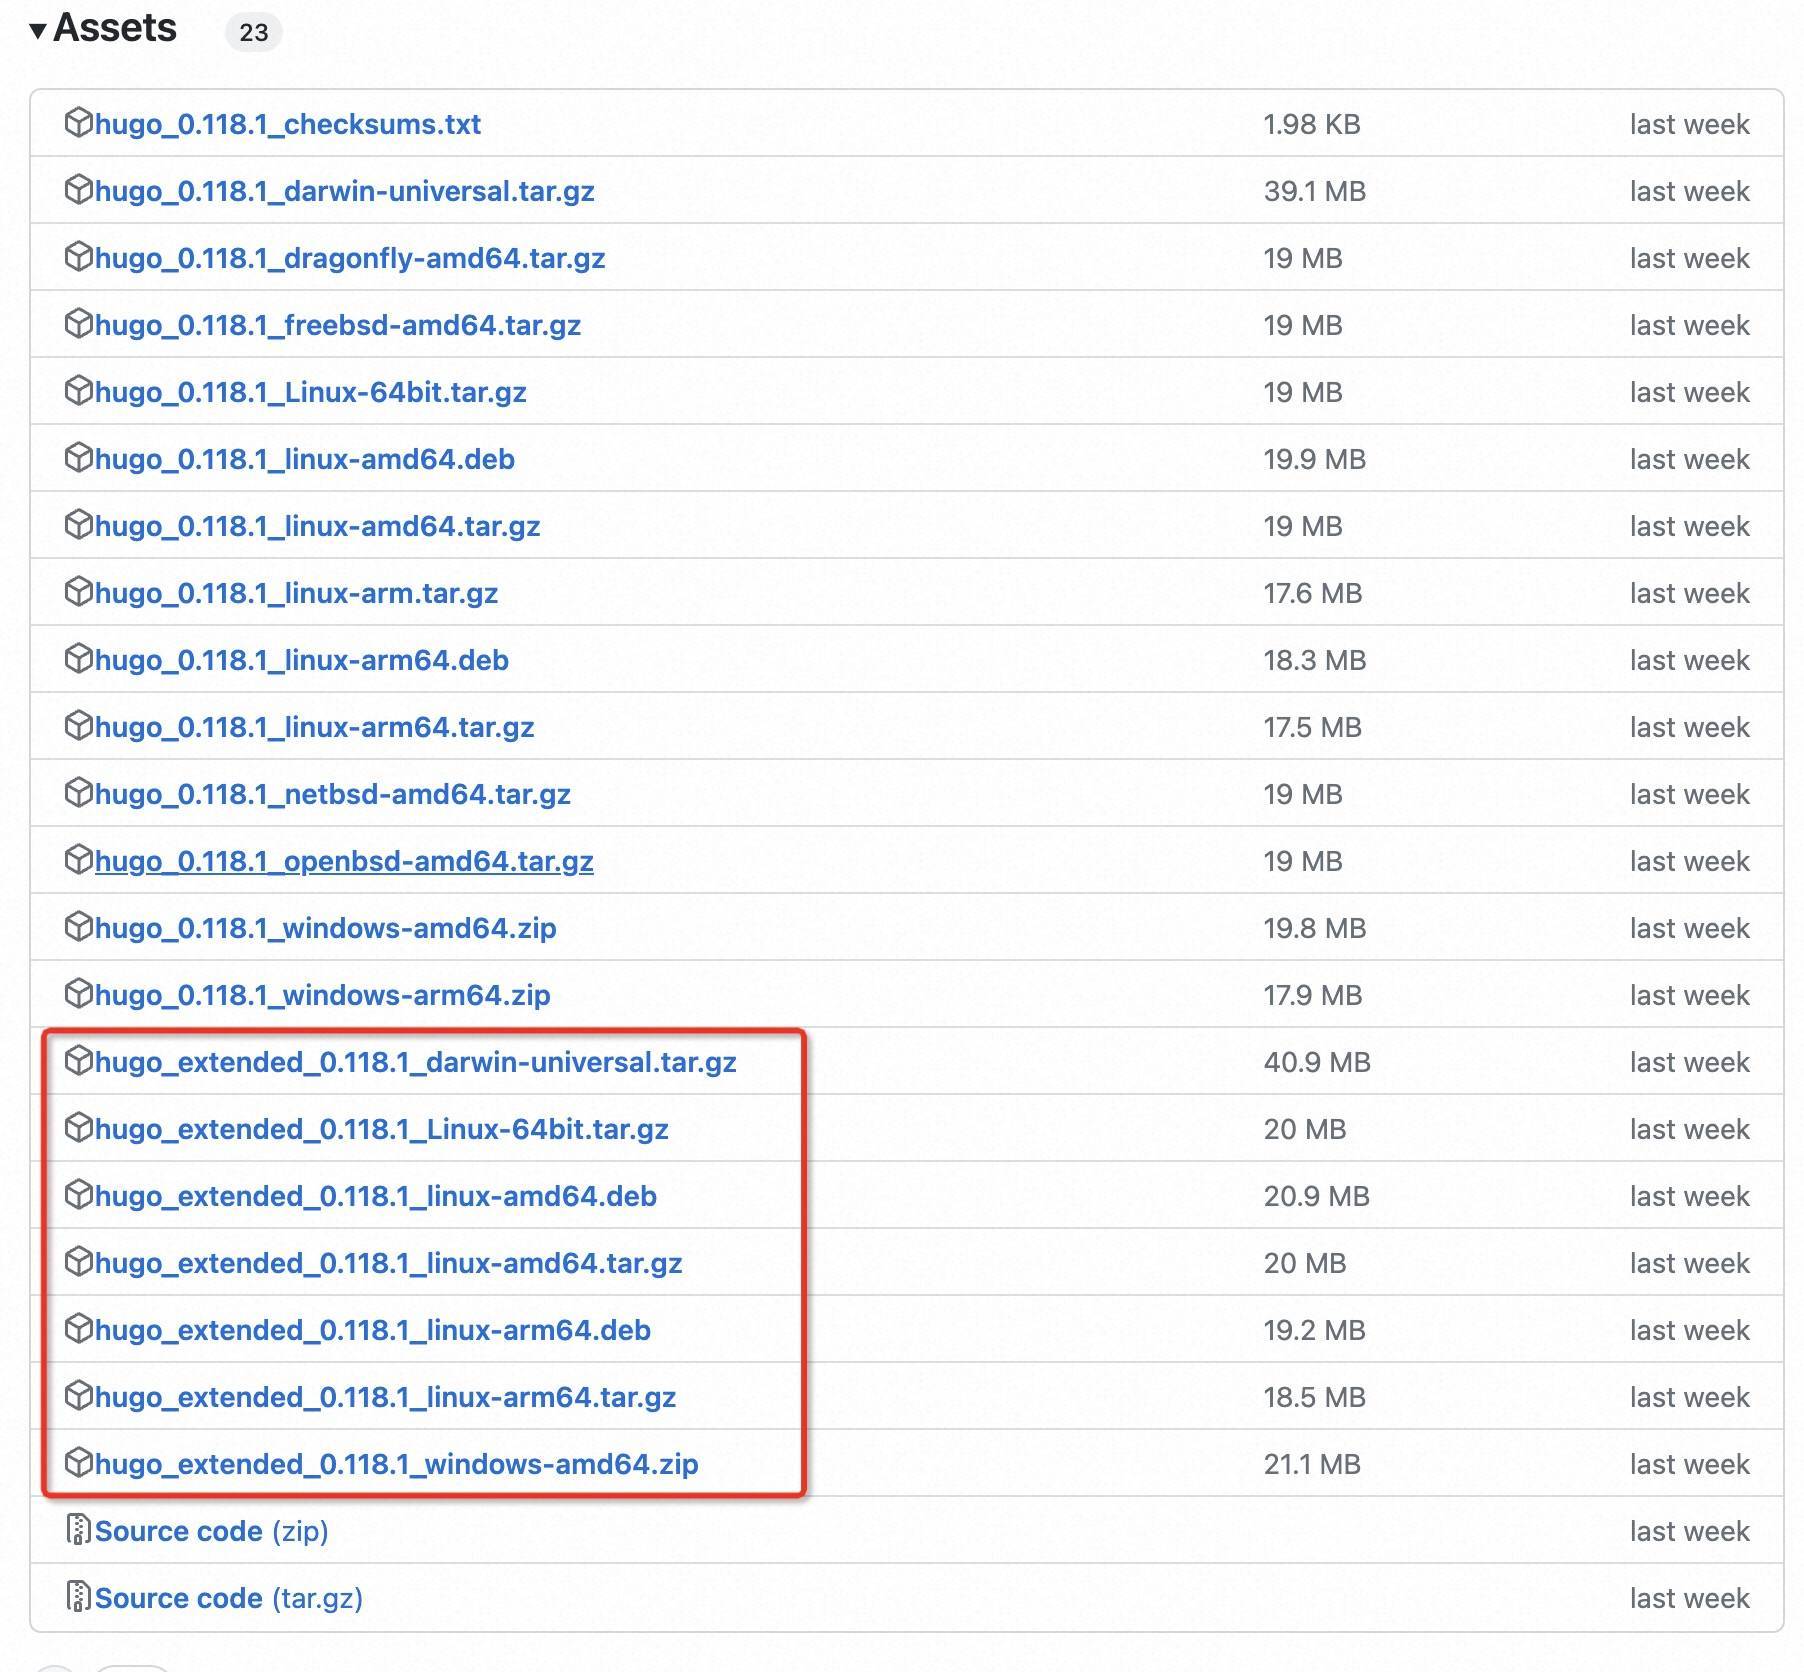Collapse the Assets section triangle
The width and height of the screenshot is (1804, 1672).
(x=38, y=31)
